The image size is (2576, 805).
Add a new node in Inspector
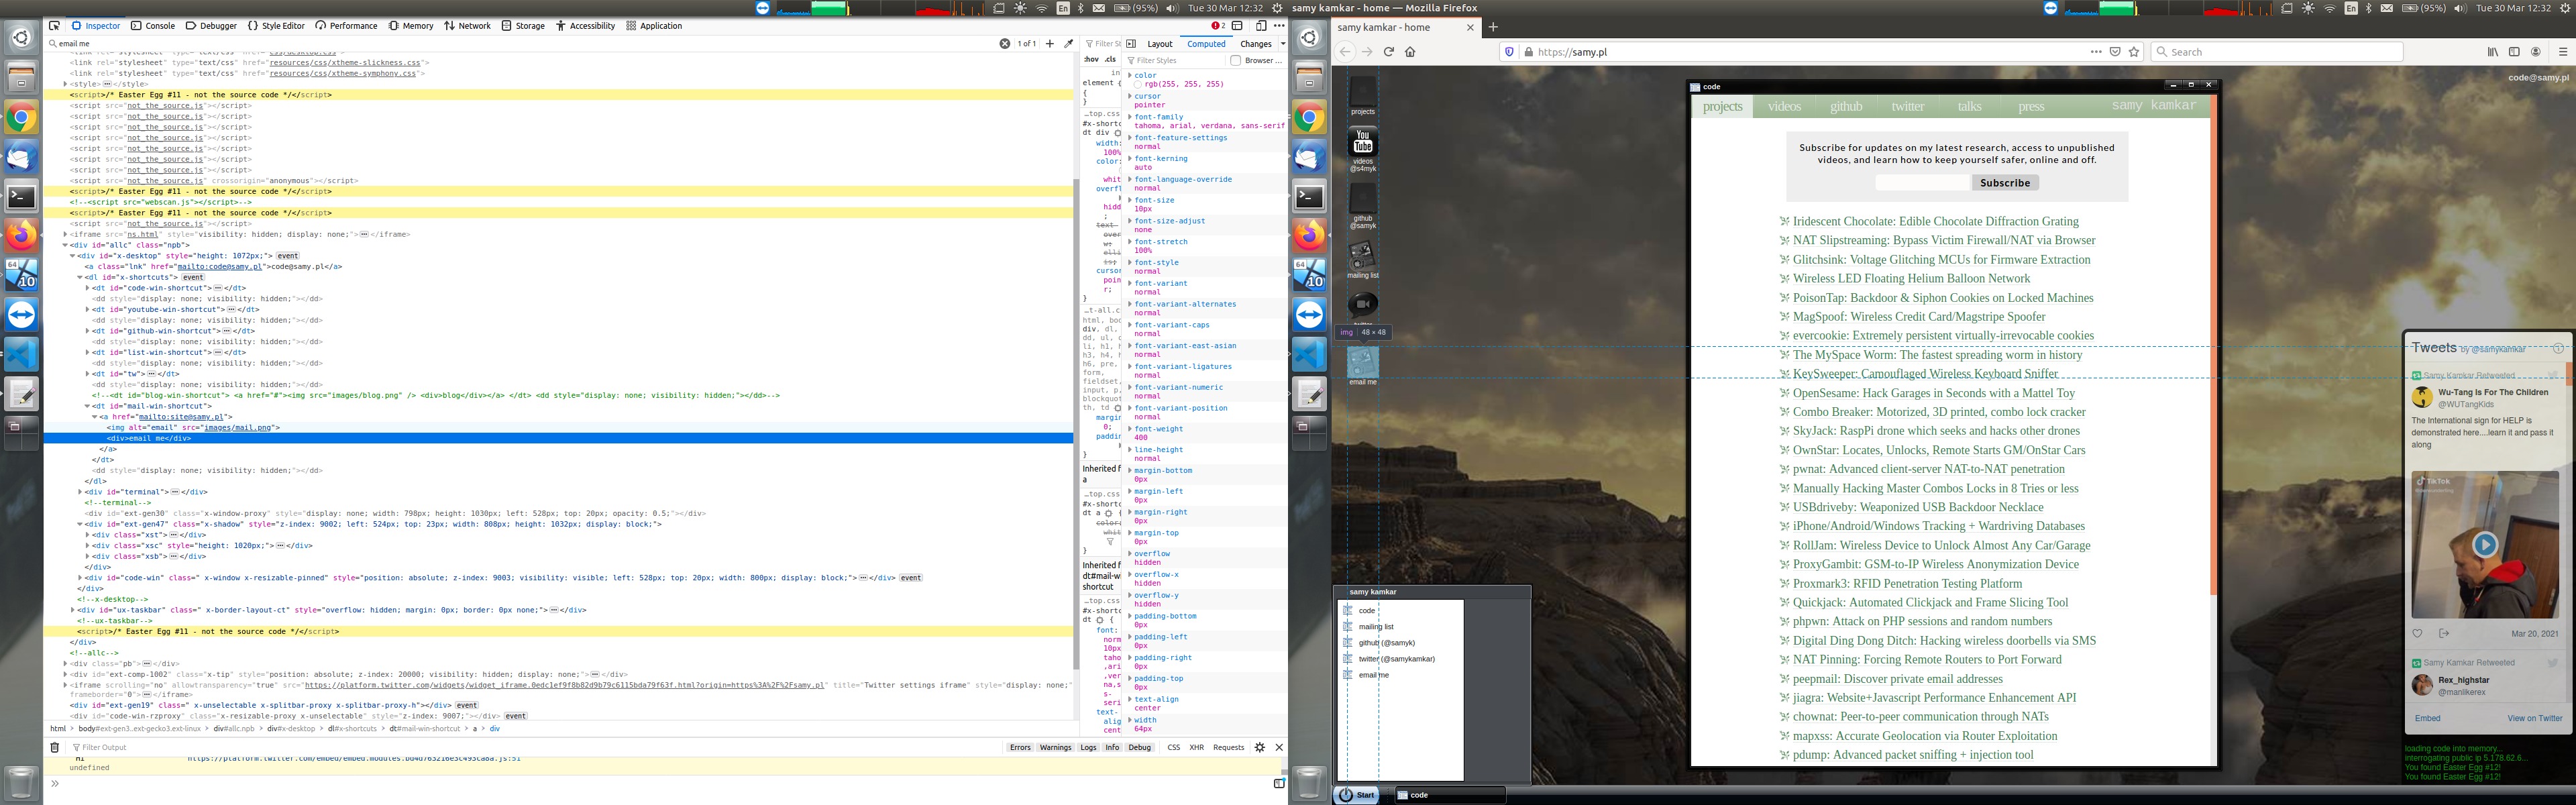pyautogui.click(x=1050, y=44)
